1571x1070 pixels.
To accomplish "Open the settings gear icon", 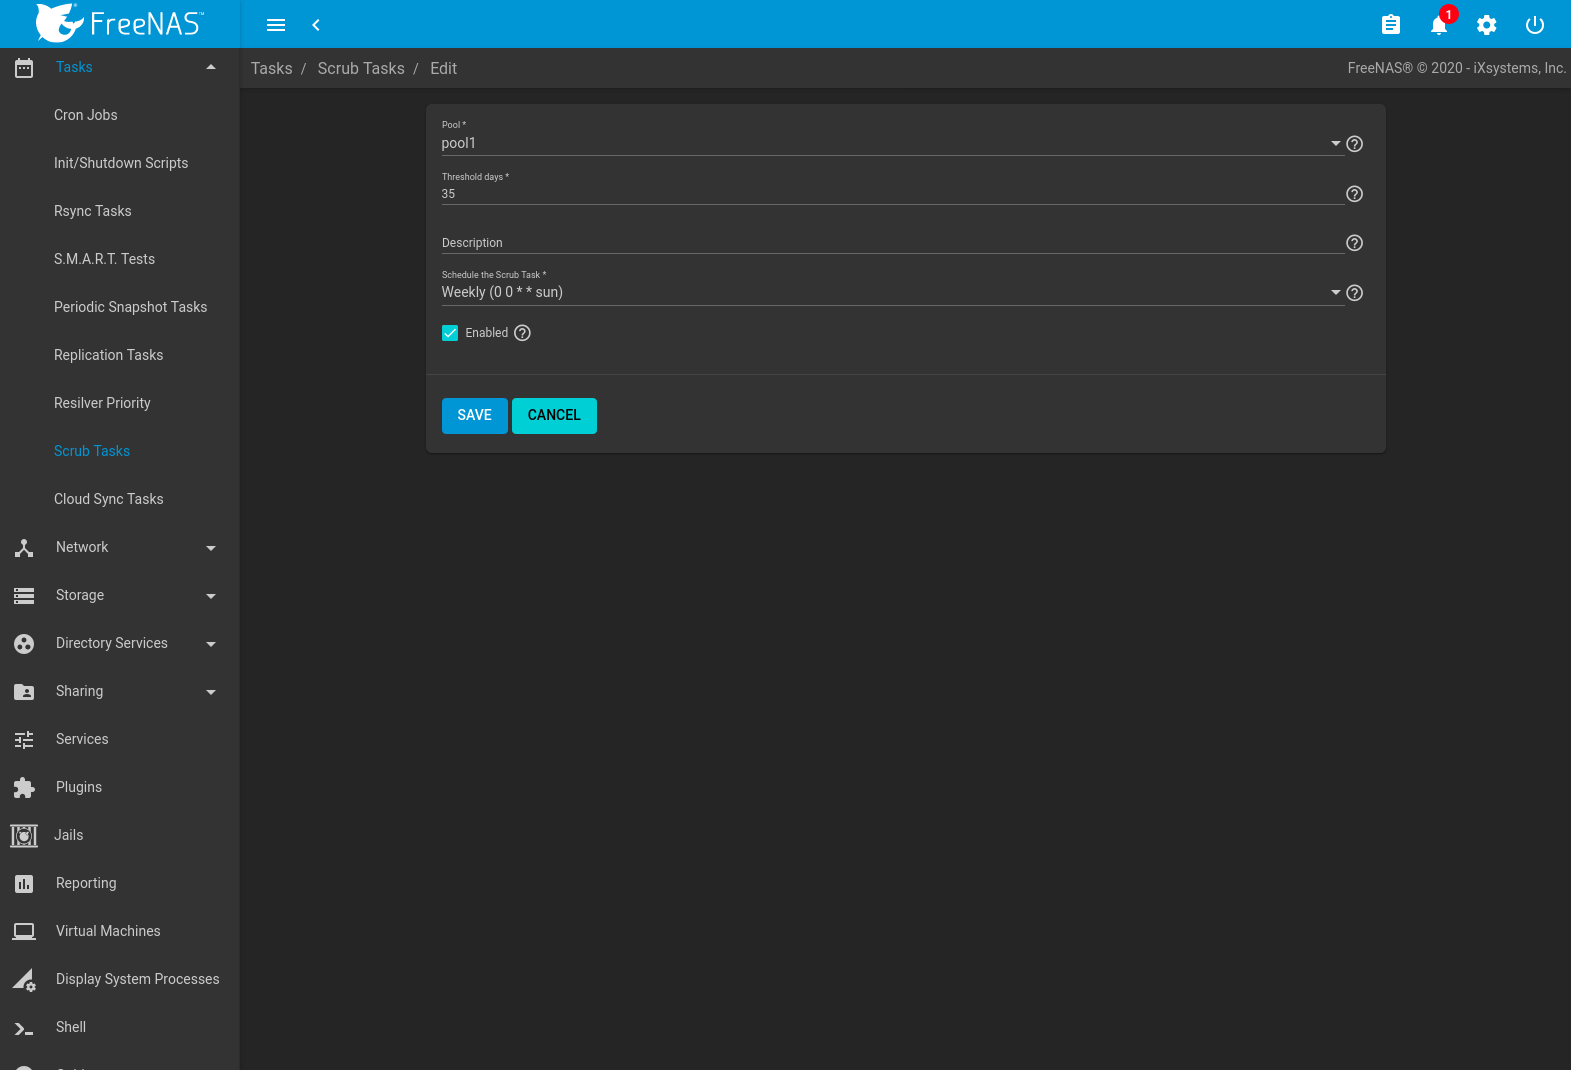I will click(x=1486, y=25).
